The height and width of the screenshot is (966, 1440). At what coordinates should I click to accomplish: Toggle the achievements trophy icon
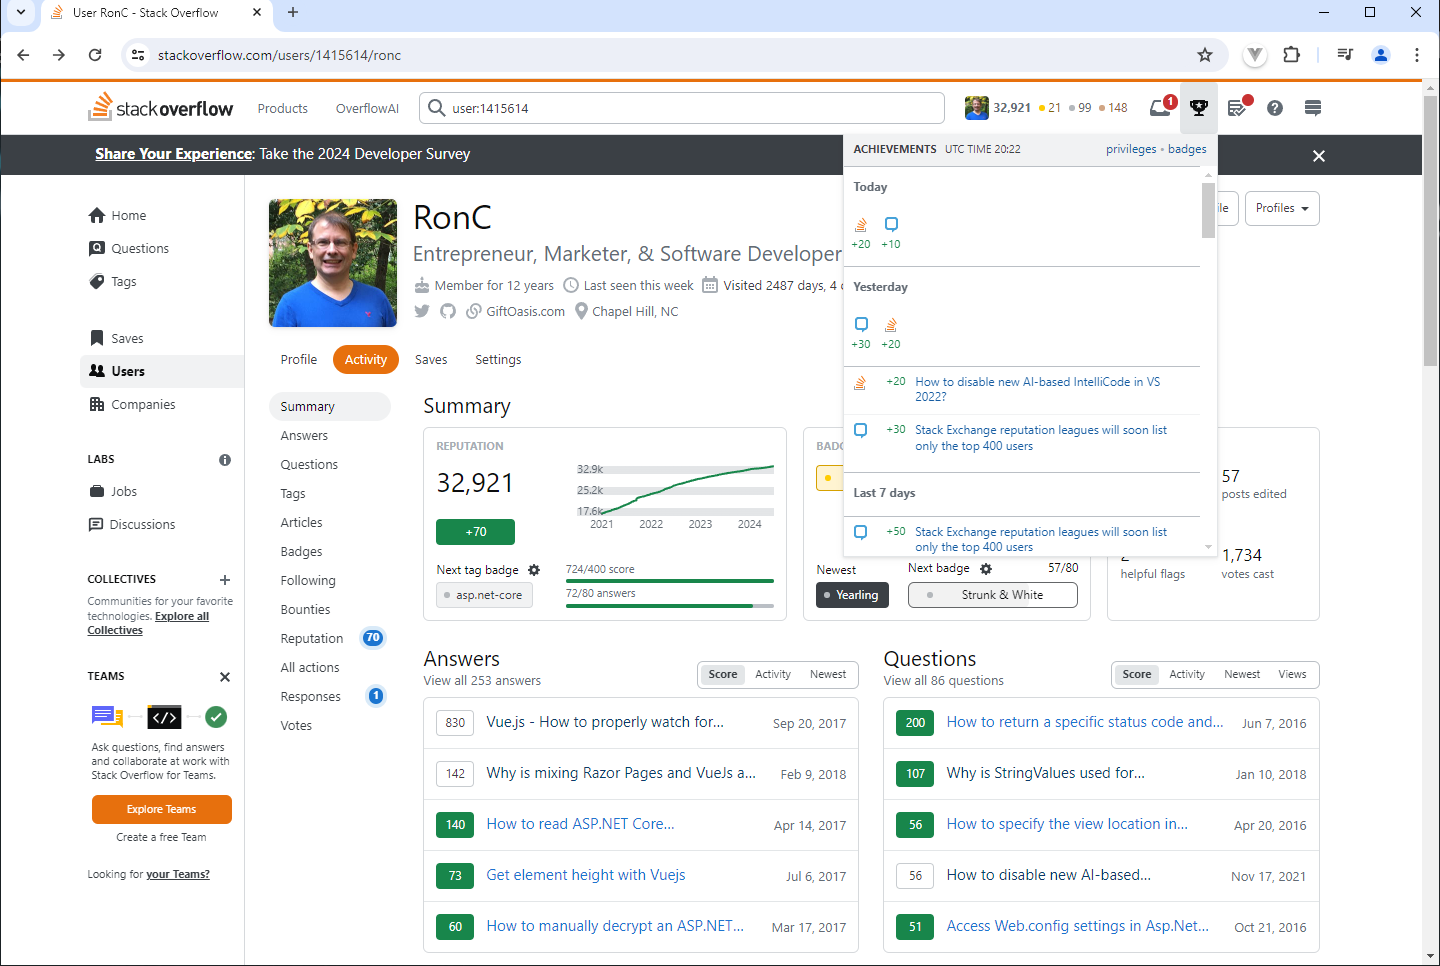1199,107
